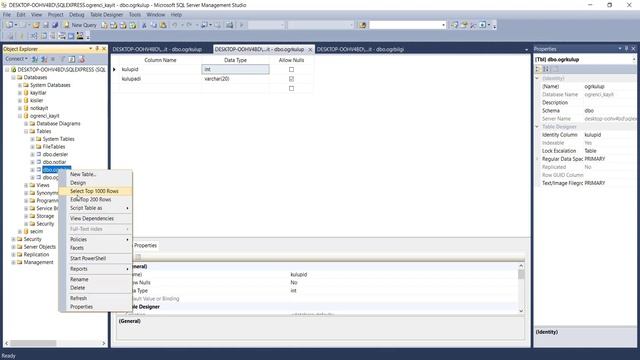Expand the Management node
Viewport: 640px width, 360px height.
coord(13,262)
